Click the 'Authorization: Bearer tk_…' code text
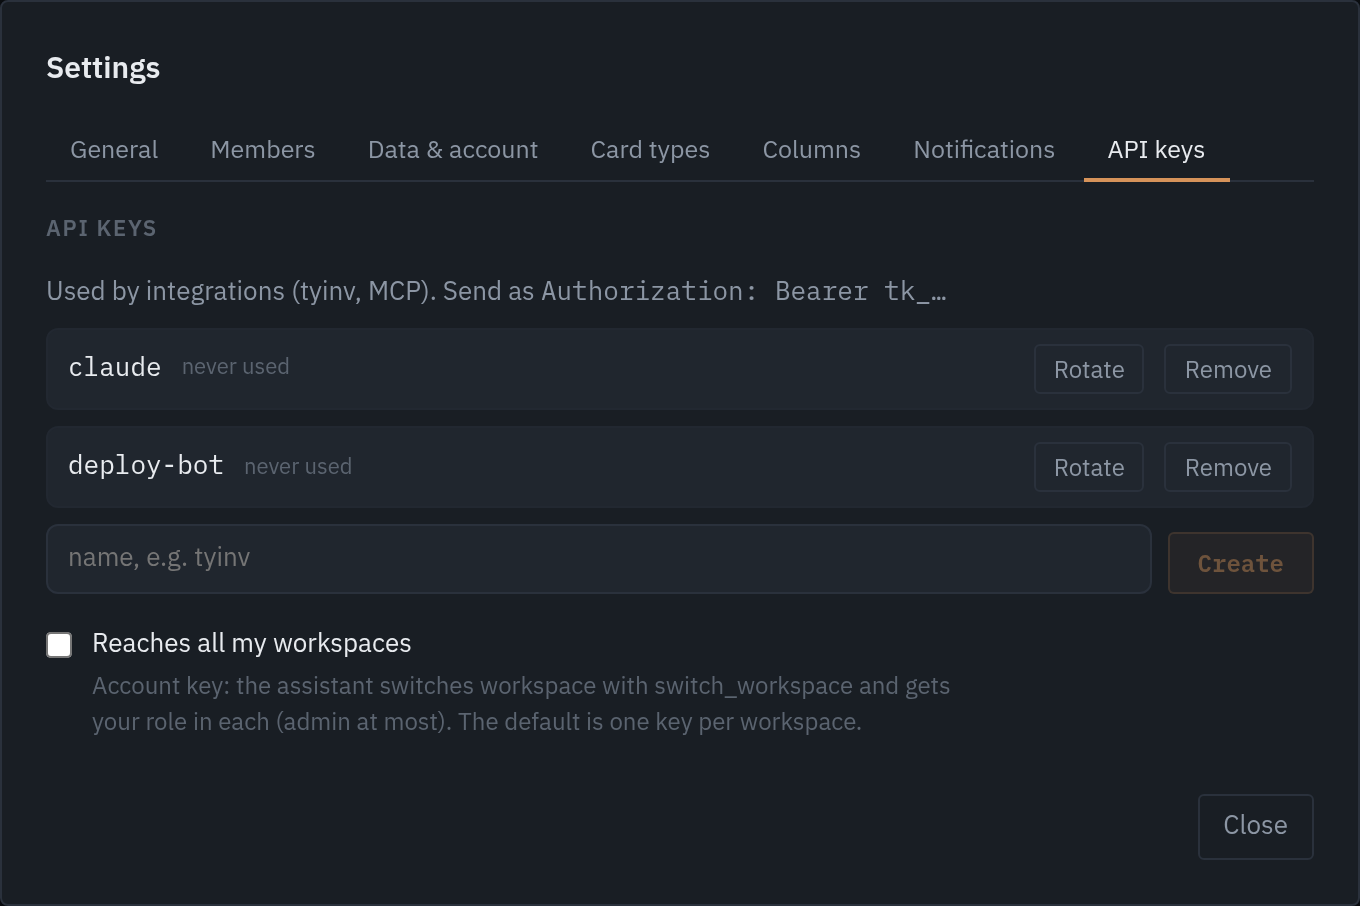Image resolution: width=1360 pixels, height=906 pixels. tap(744, 291)
